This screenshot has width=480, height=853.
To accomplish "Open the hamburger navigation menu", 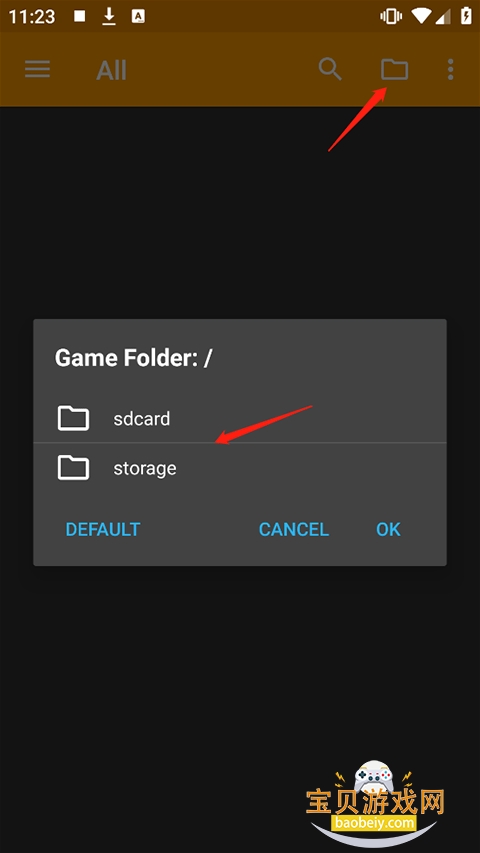I will point(38,70).
